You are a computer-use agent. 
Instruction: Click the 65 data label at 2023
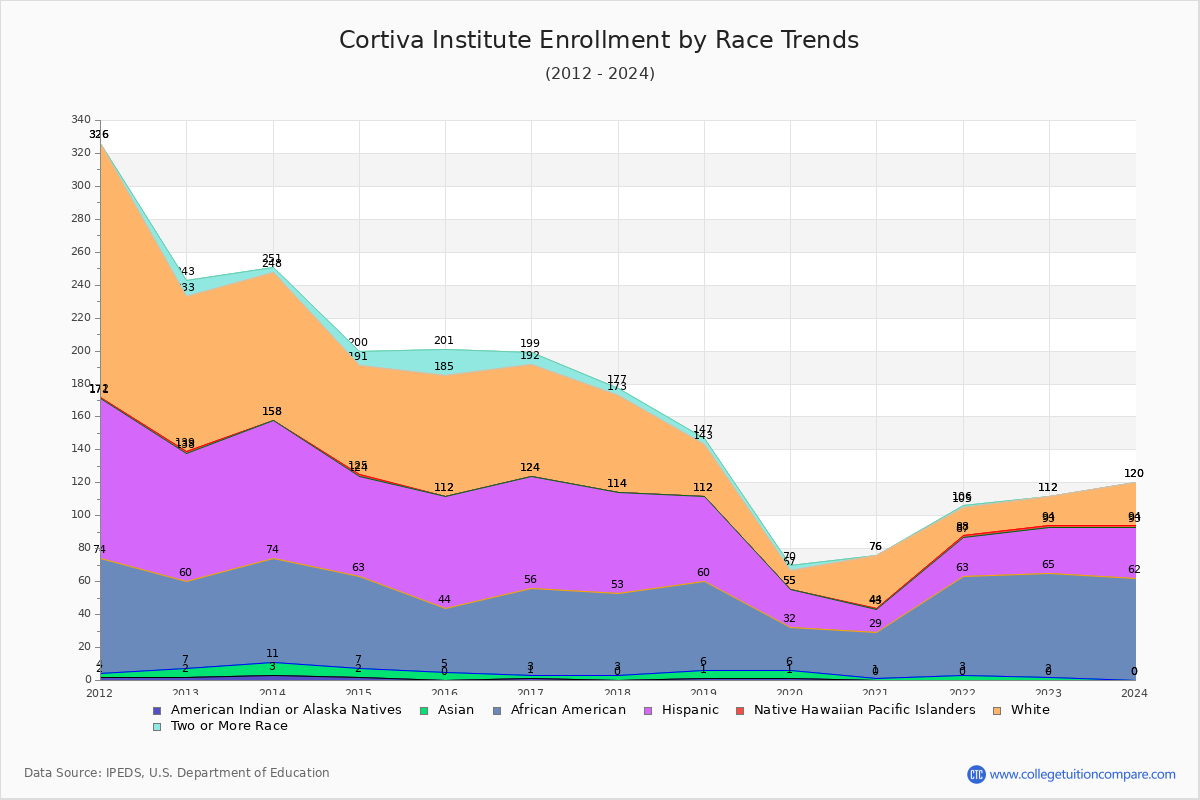(x=1048, y=565)
